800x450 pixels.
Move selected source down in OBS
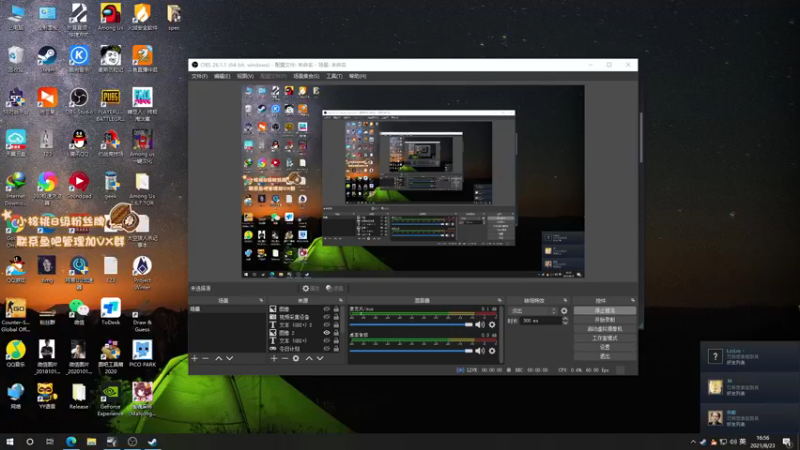click(x=320, y=358)
